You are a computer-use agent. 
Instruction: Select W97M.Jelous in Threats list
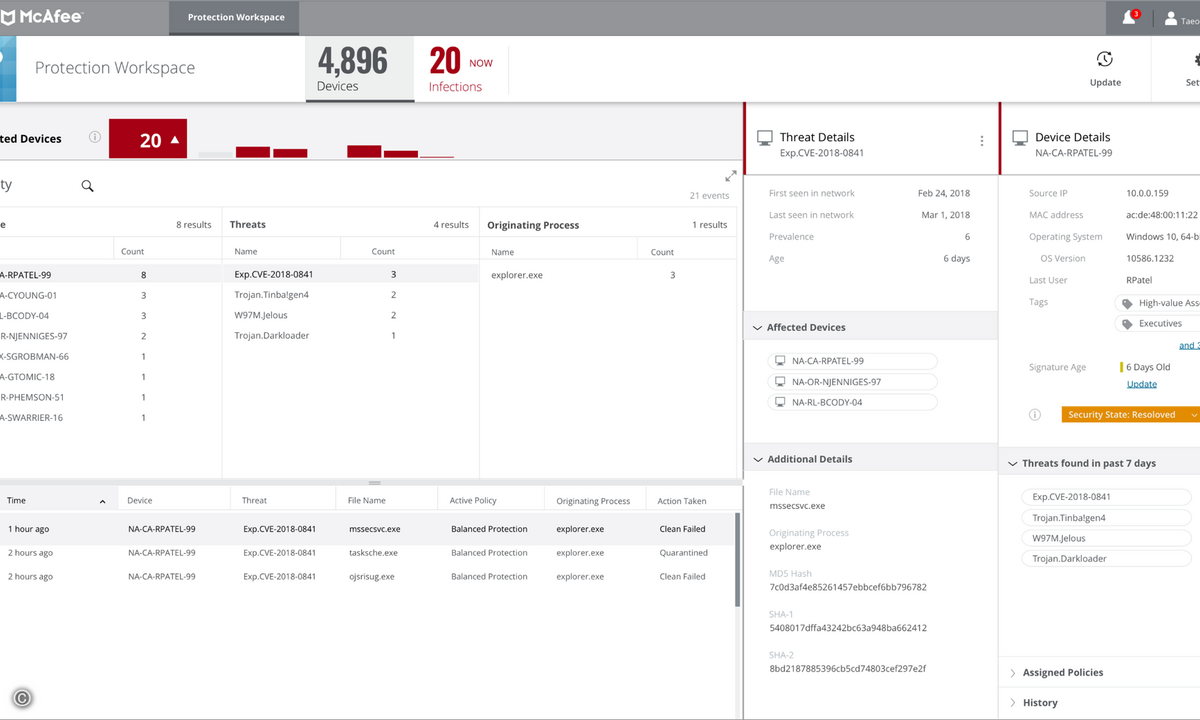point(350,315)
